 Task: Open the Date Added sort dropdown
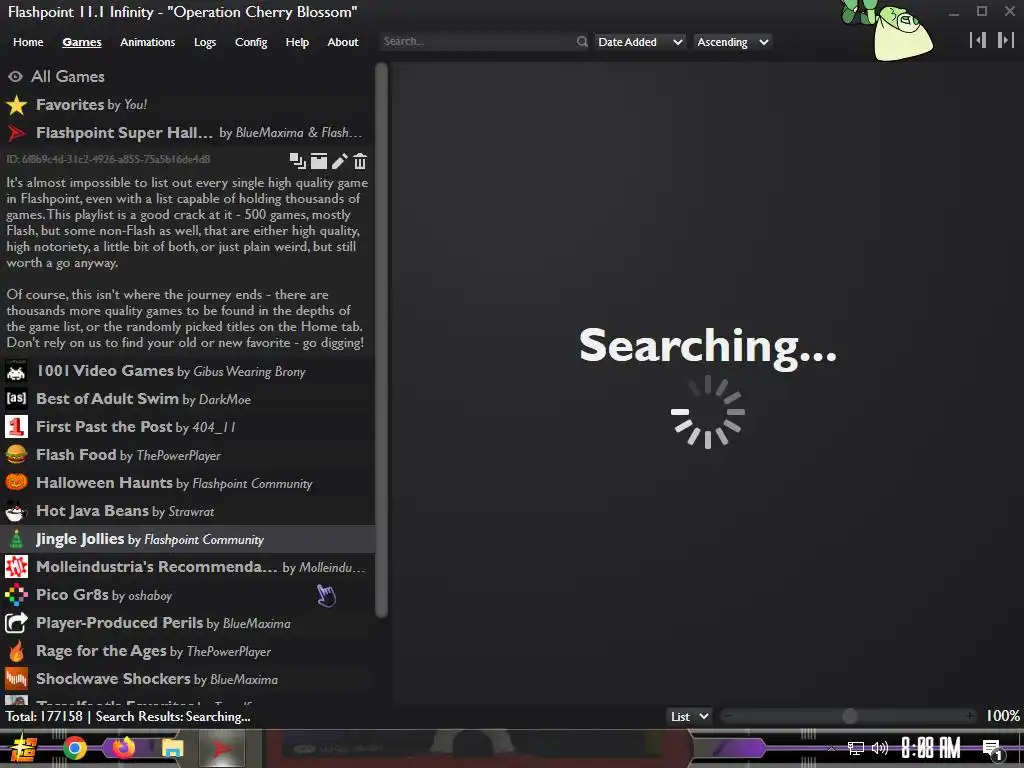[x=639, y=42]
